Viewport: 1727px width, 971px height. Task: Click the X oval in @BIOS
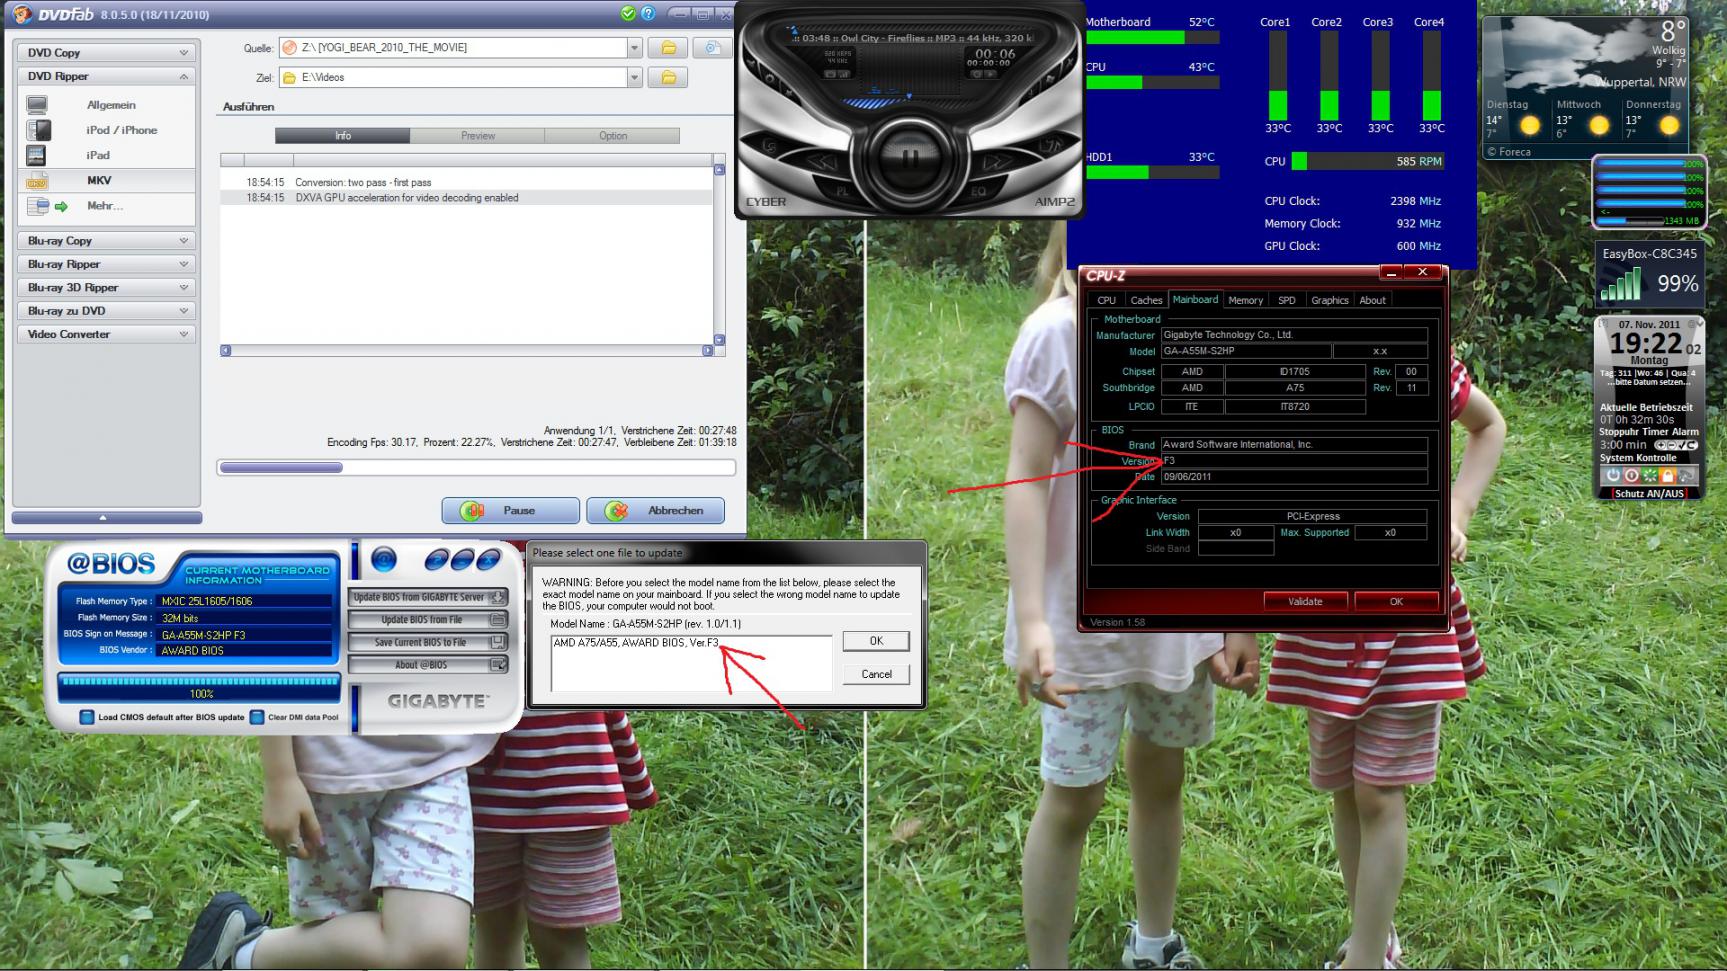click(488, 560)
